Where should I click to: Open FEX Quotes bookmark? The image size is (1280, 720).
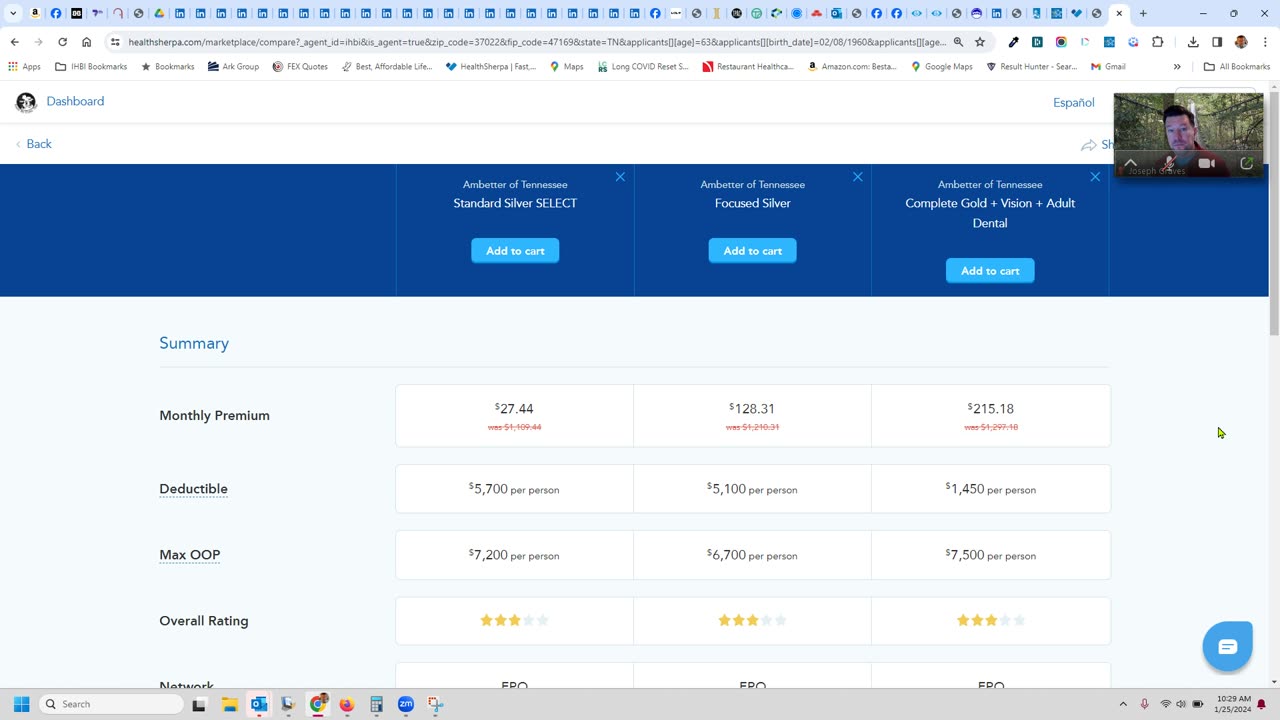pyautogui.click(x=300, y=67)
